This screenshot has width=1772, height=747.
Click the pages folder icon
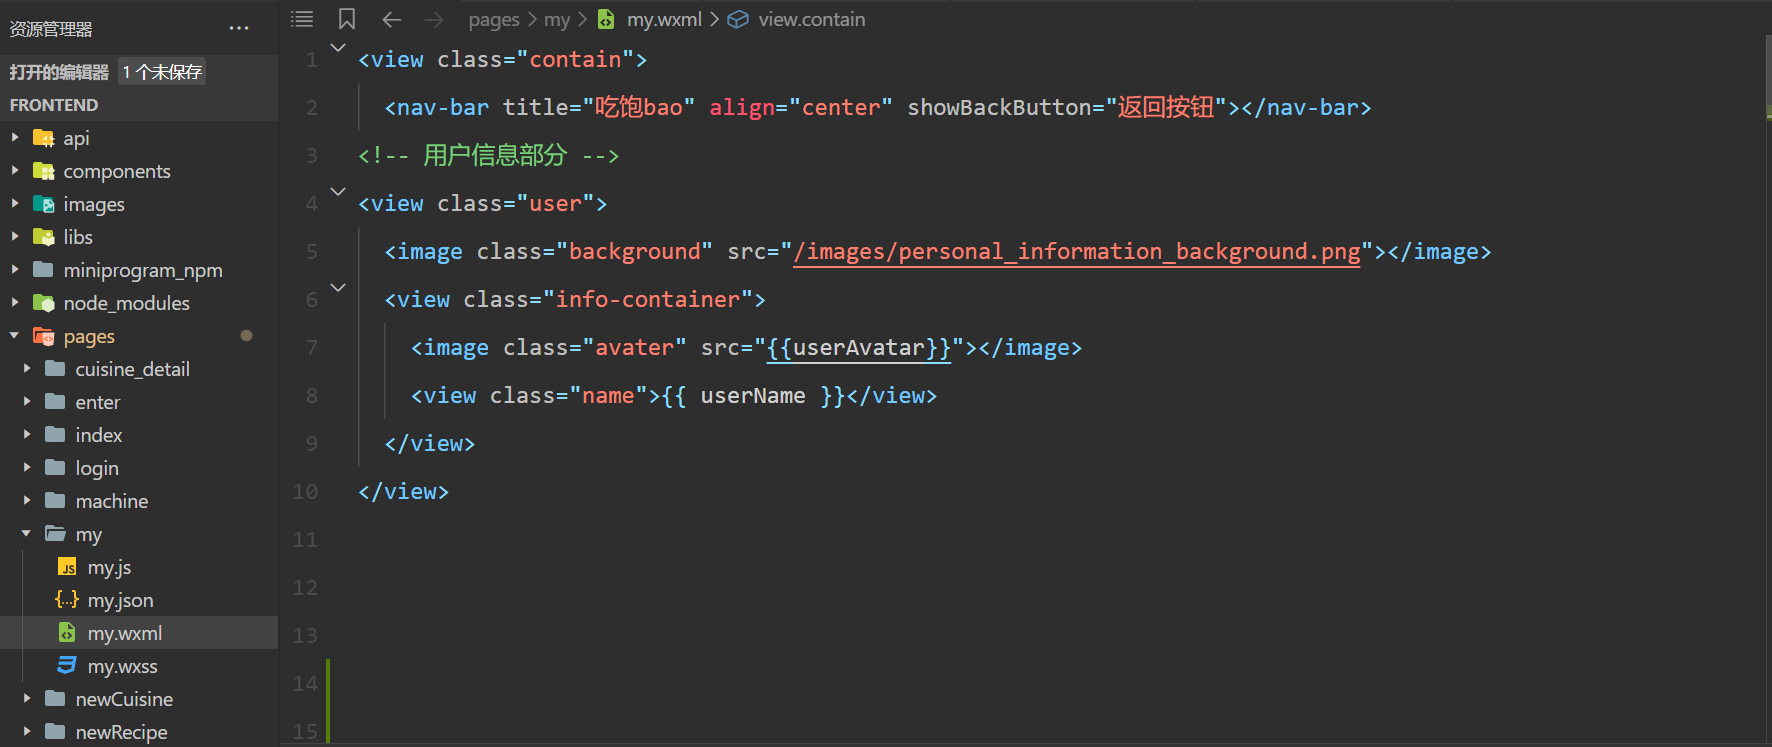point(44,336)
